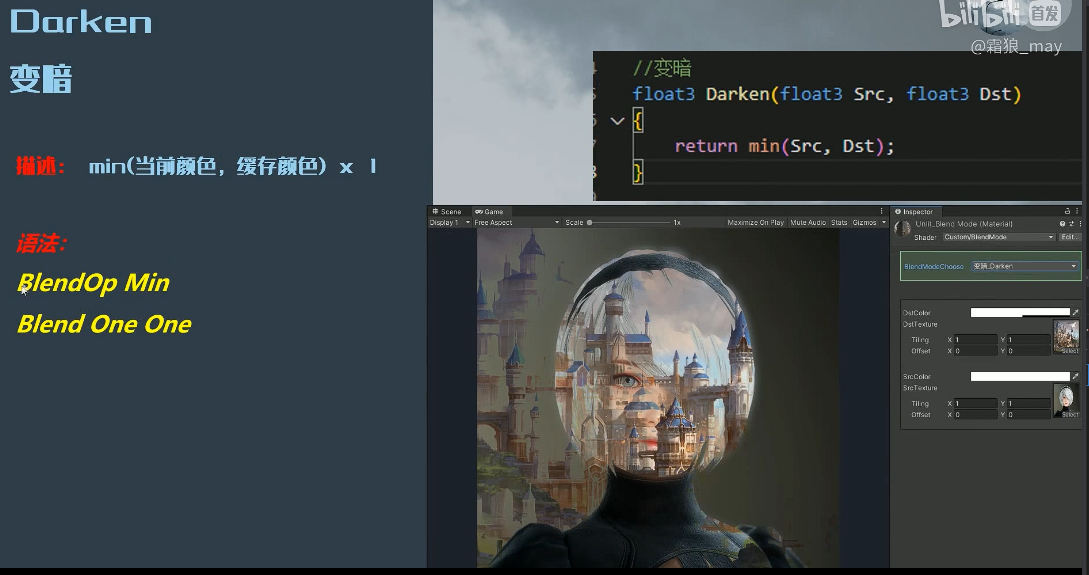The height and width of the screenshot is (575, 1089).
Task: Click the SrcColor color swatch
Action: (1020, 376)
